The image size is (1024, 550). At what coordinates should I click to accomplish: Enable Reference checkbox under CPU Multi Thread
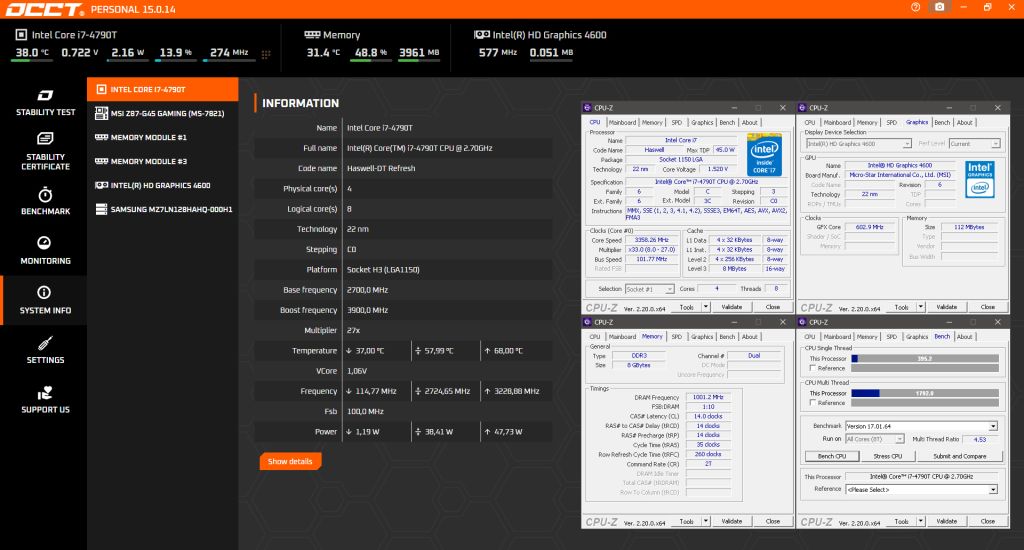click(812, 402)
